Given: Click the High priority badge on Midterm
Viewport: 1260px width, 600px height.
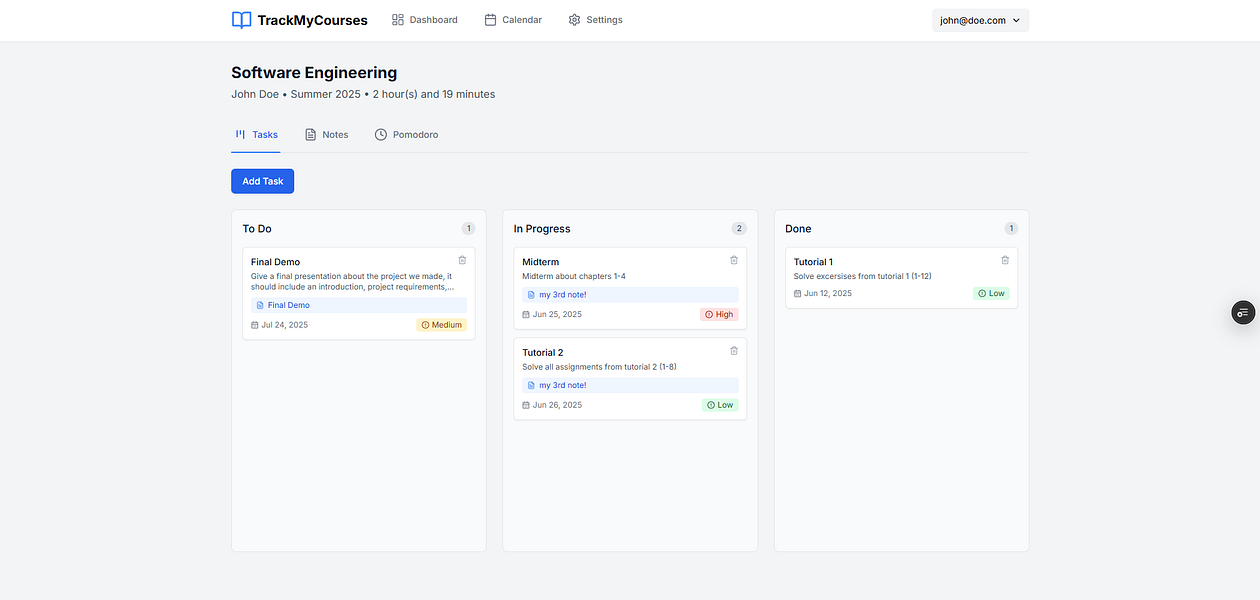Looking at the screenshot, I should tap(719, 314).
